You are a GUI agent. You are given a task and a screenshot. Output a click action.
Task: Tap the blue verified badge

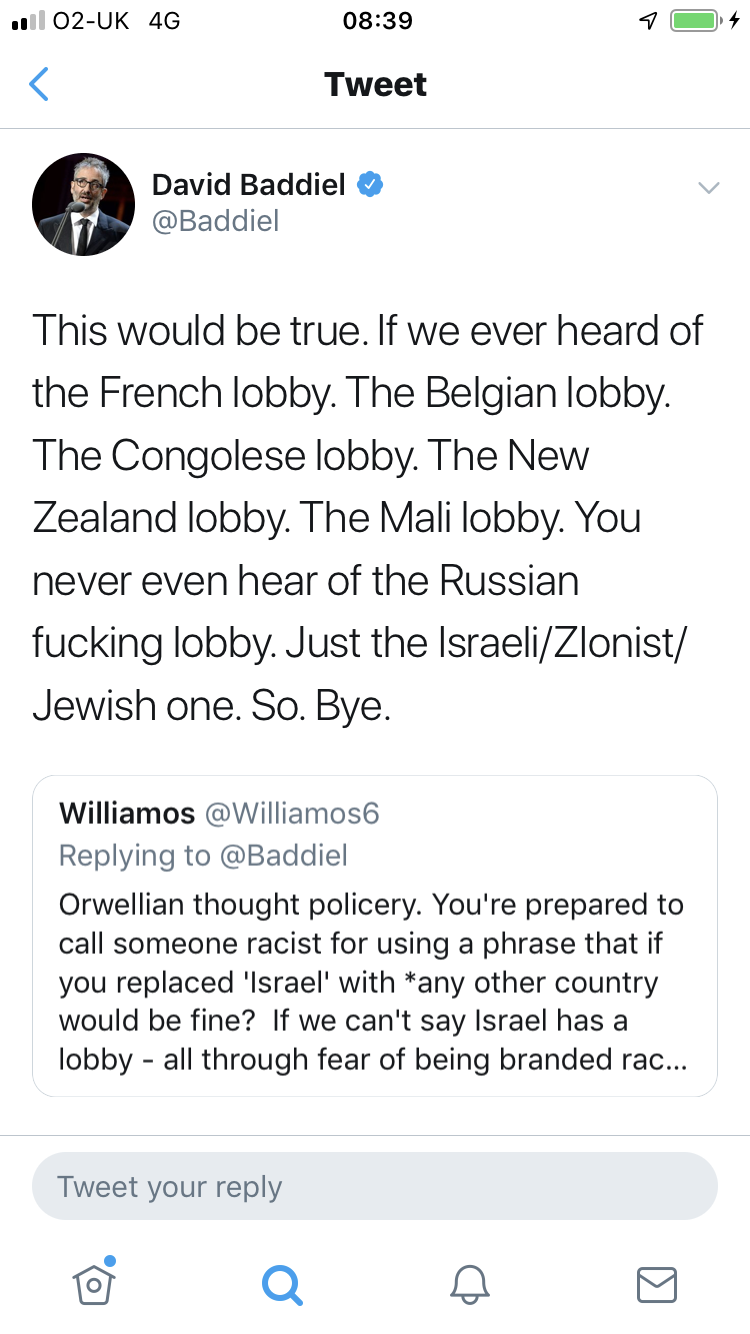(x=371, y=185)
